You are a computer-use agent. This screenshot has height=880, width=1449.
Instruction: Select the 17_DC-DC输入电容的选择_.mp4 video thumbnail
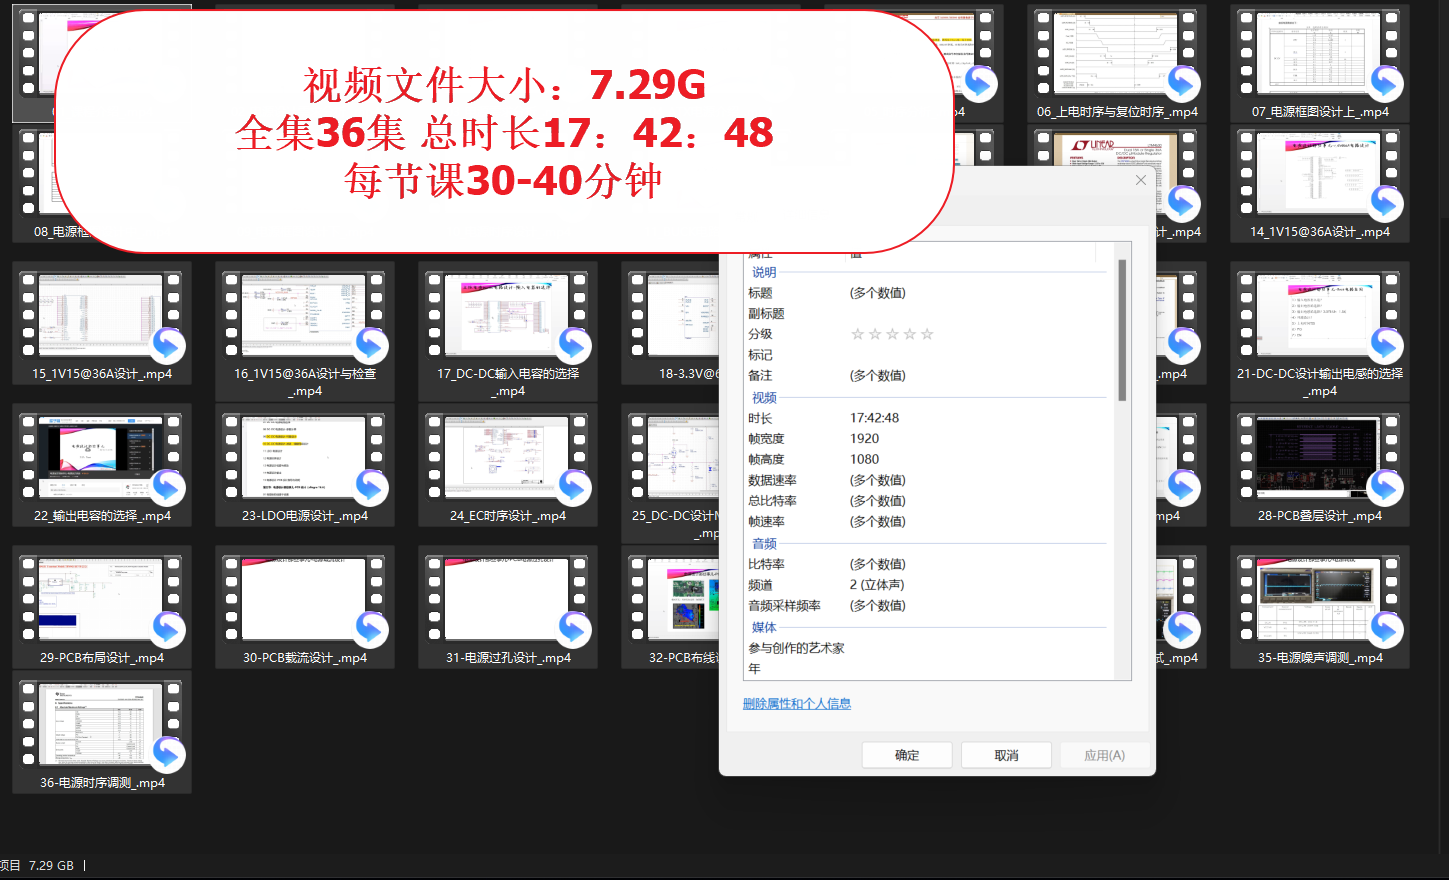tap(507, 316)
